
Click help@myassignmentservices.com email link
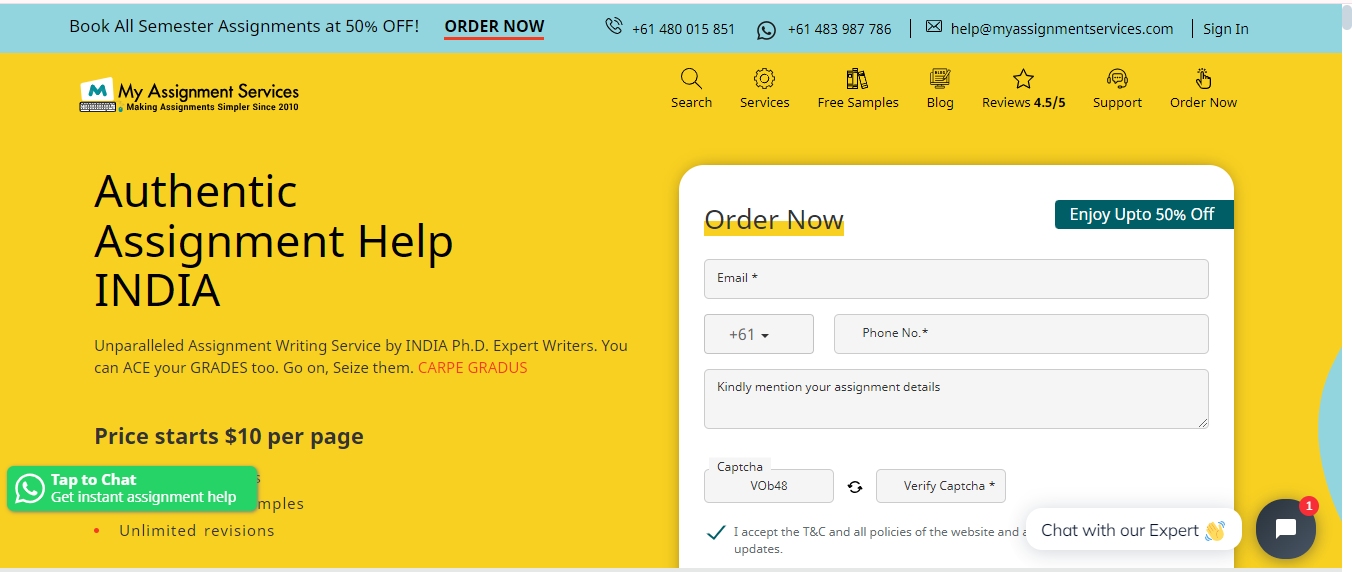tap(1062, 29)
